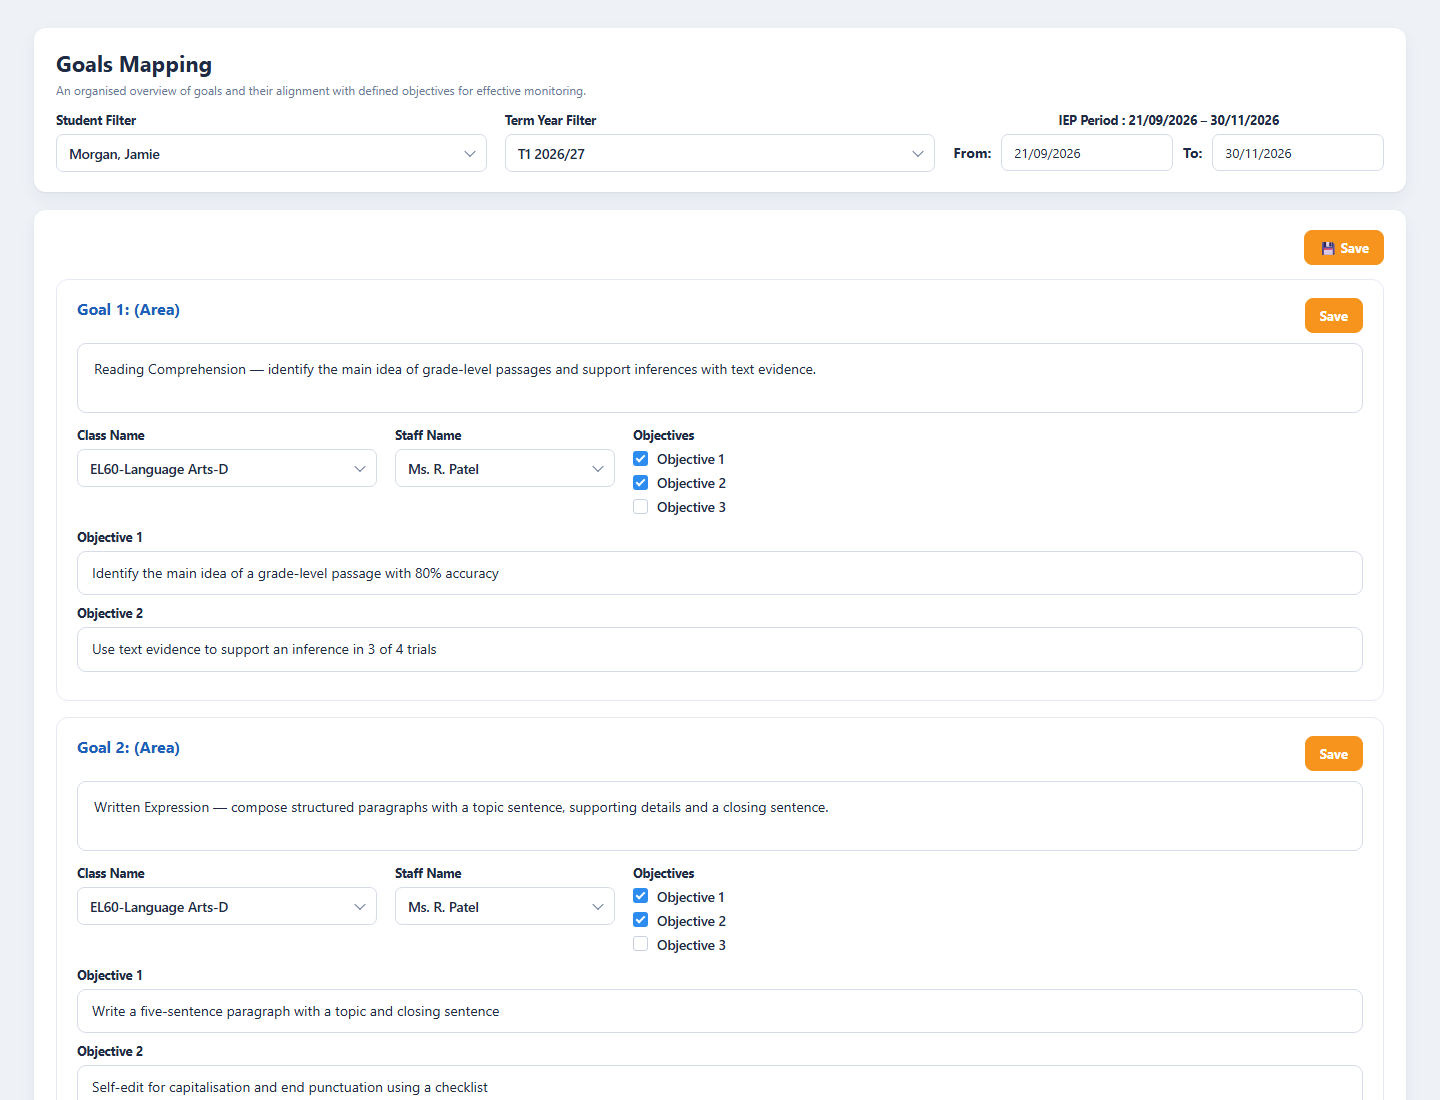Click the Goal 1: (Area) heading
Screen dimensions: 1440x1100
pyautogui.click(x=128, y=310)
